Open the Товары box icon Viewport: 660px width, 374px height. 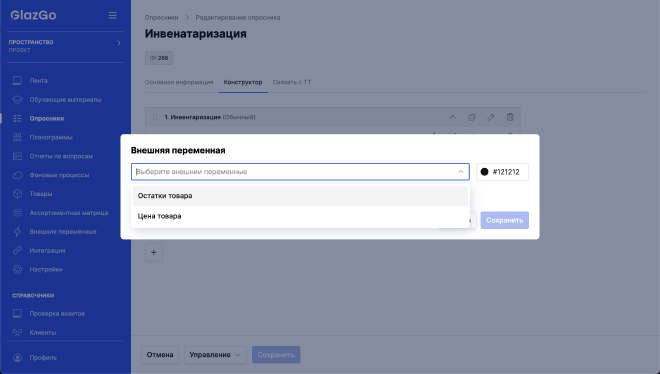[17, 194]
